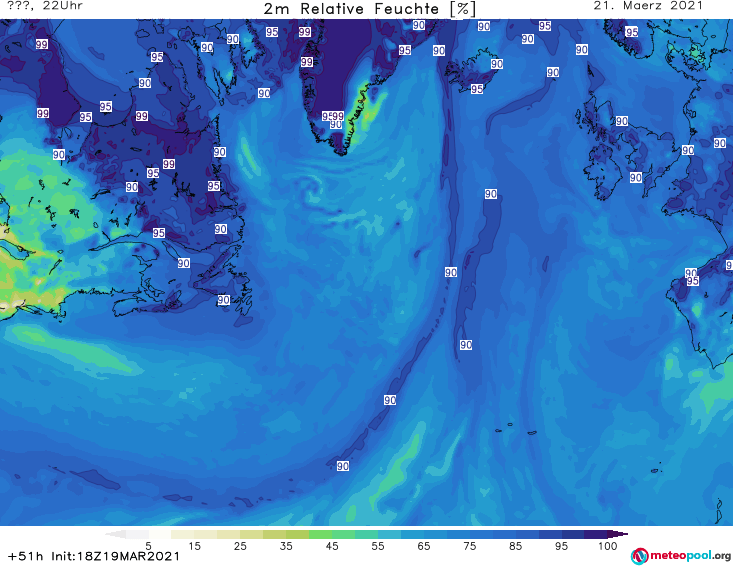This screenshot has height=566, width=733.
Task: Click the southernmost '90' label on the front
Action: [x=343, y=466]
